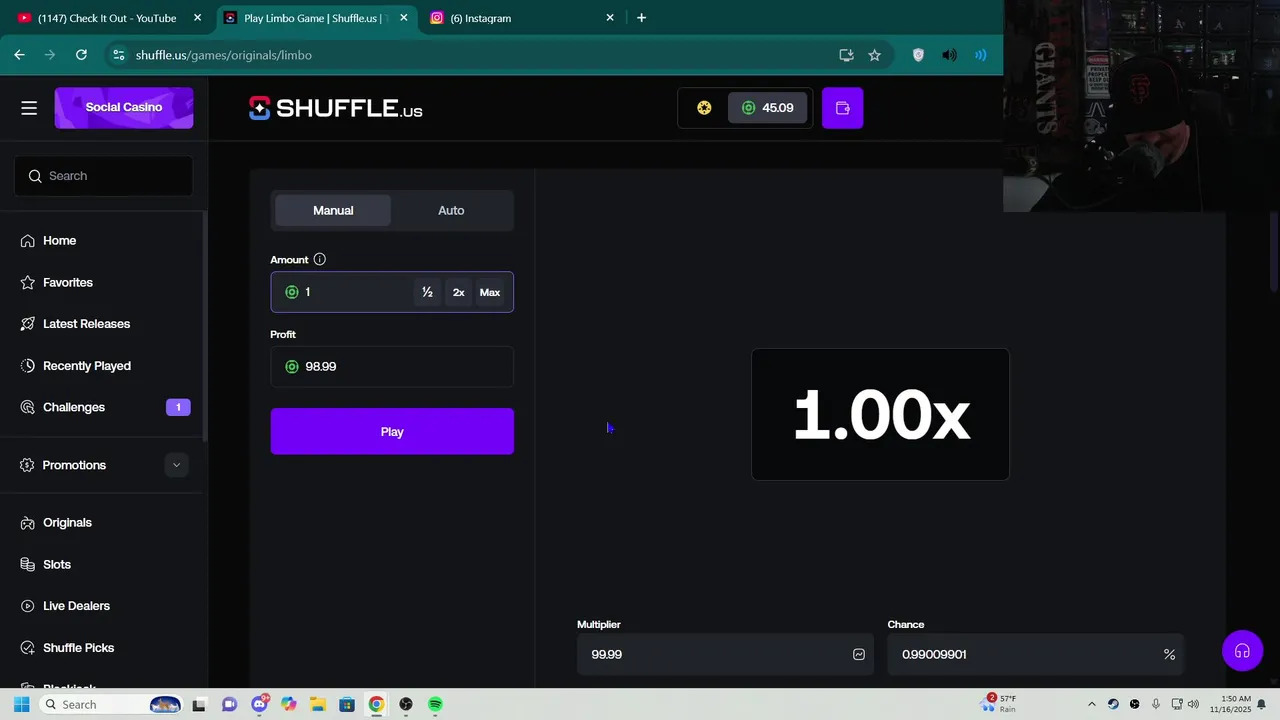Screen dimensions: 1280x720
Task: Click the 1.00x result display
Action: tap(880, 414)
